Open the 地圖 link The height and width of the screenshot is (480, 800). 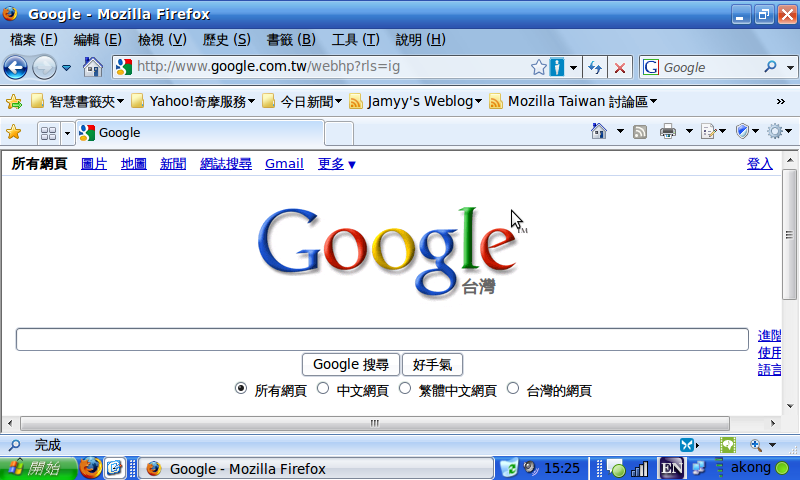134,164
